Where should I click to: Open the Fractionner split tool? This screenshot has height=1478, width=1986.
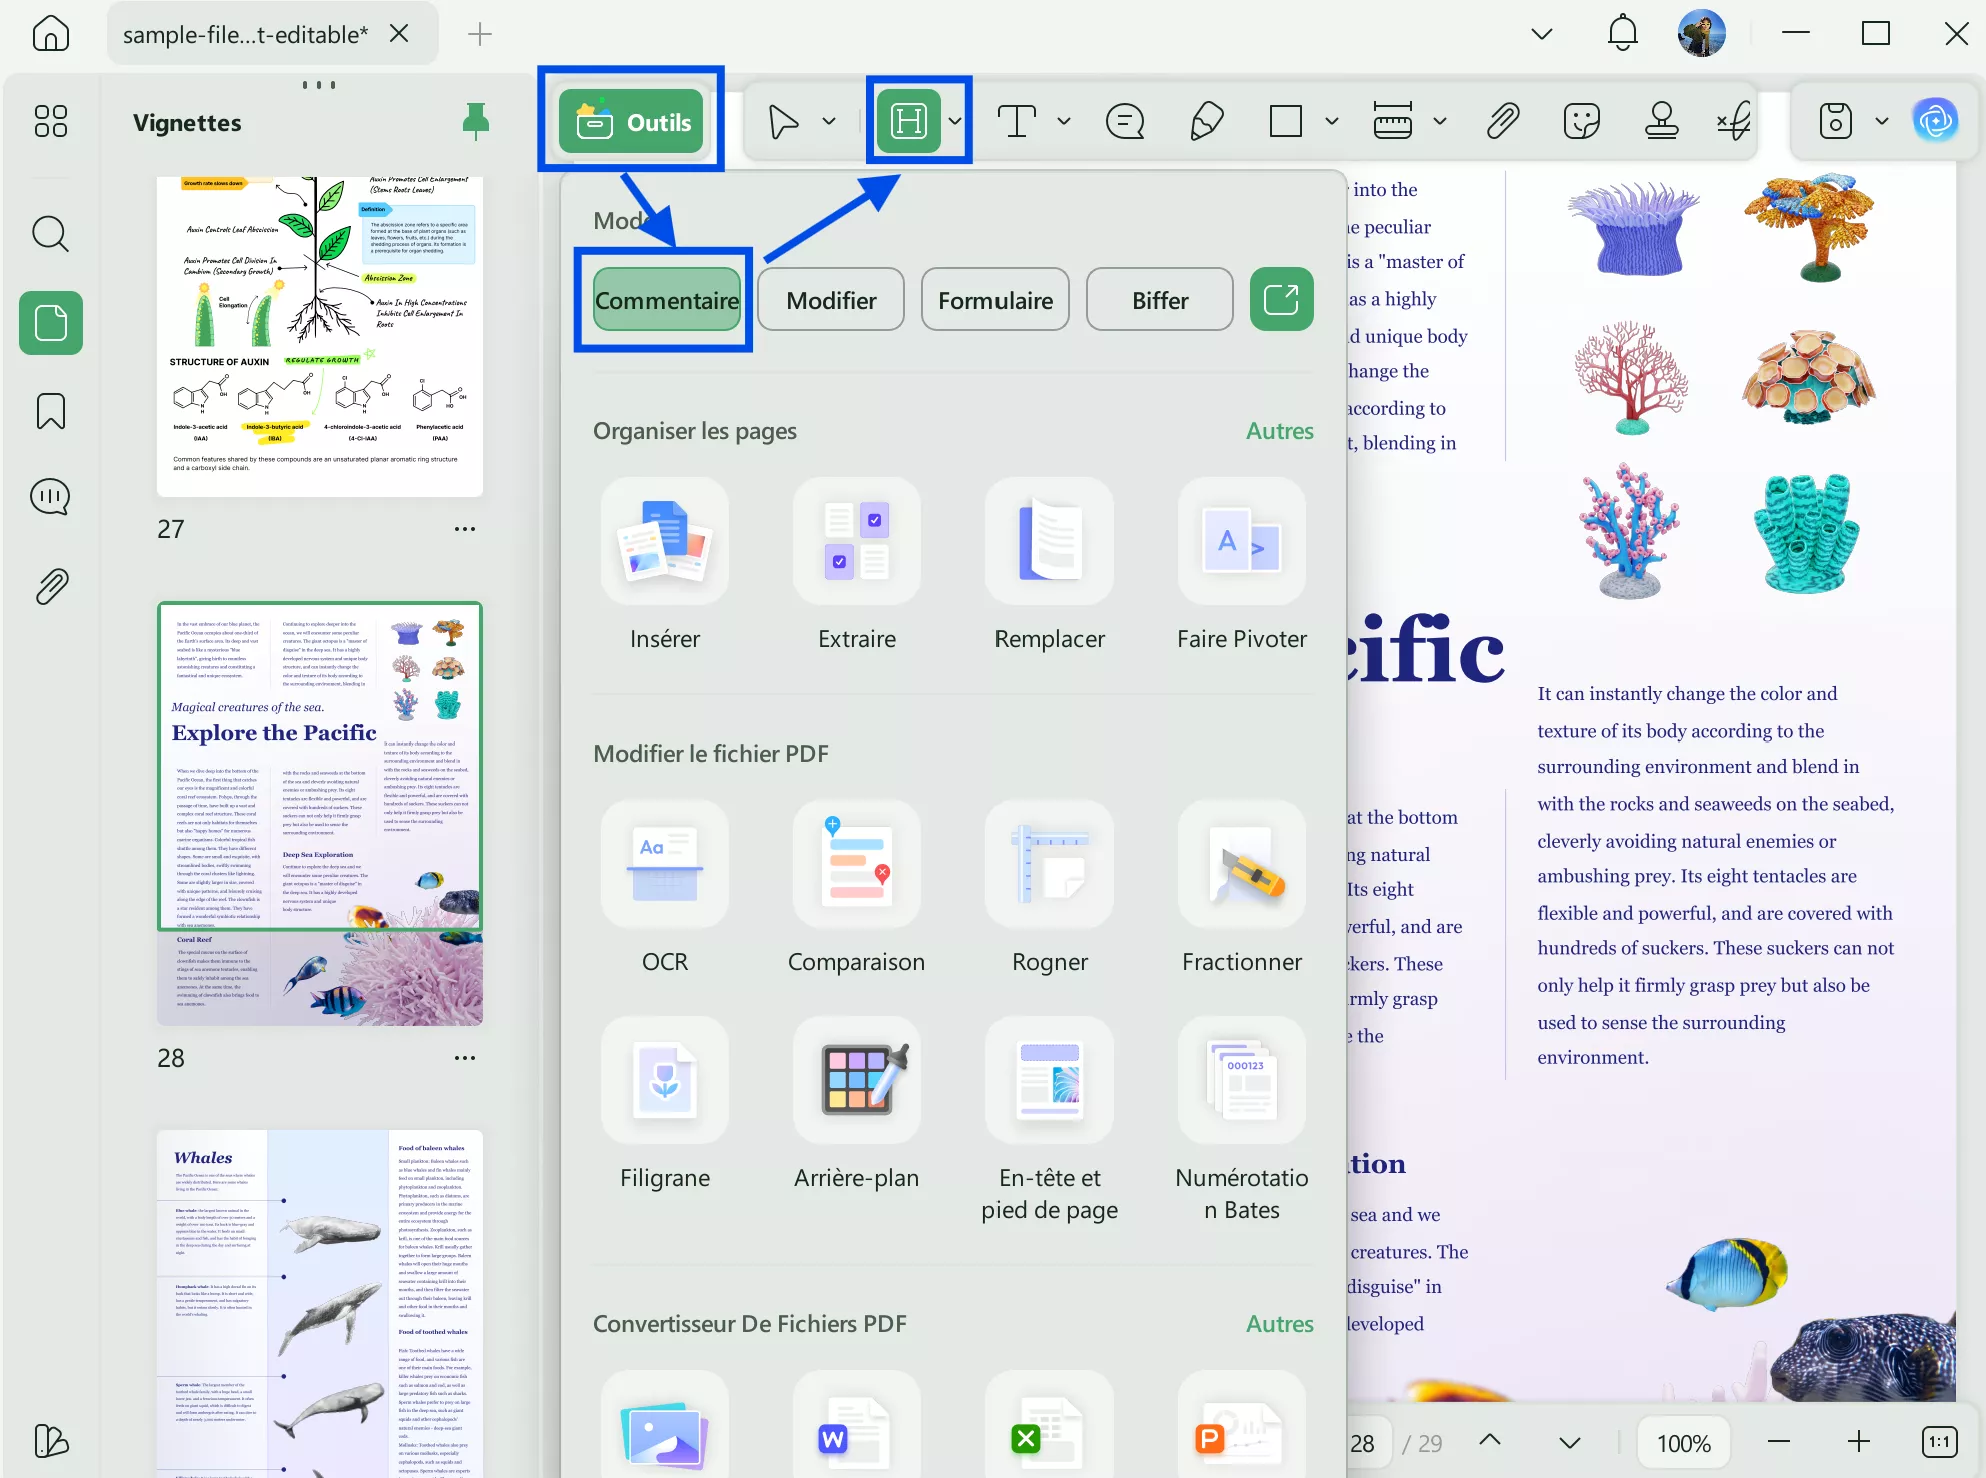1241,864
